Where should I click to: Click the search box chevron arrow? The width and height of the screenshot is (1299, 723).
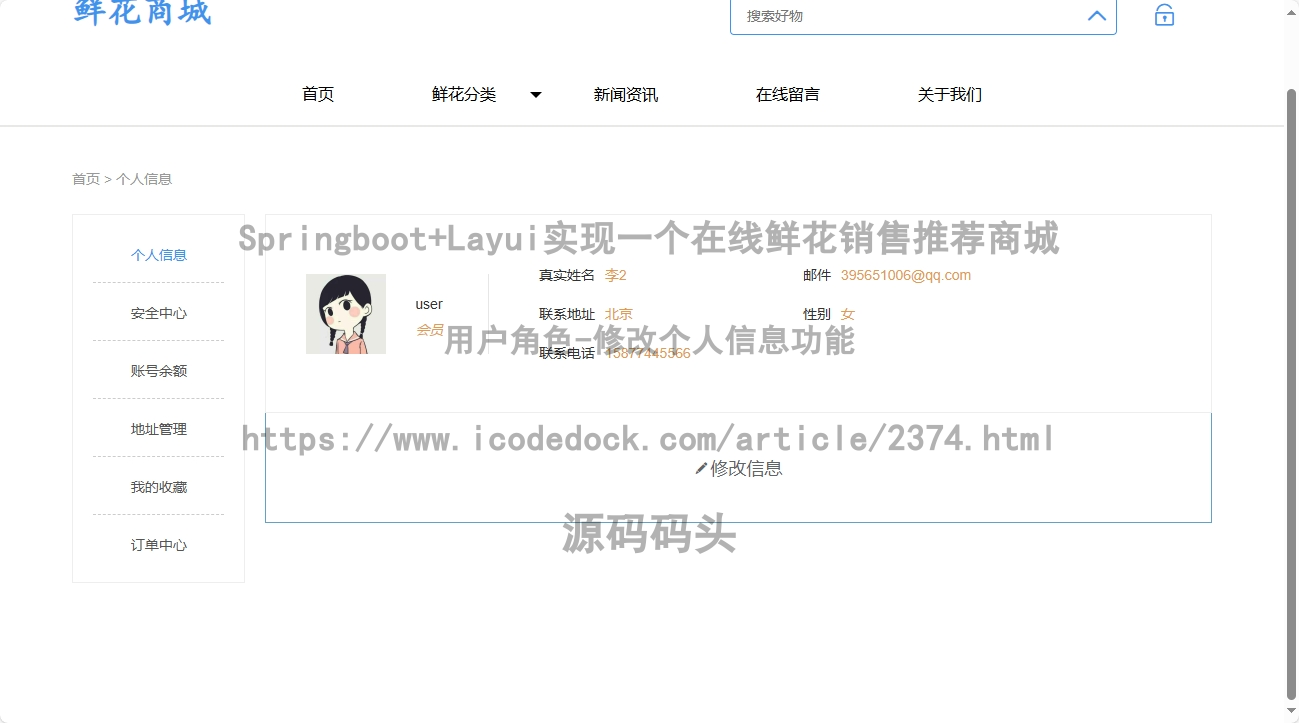coord(1096,16)
